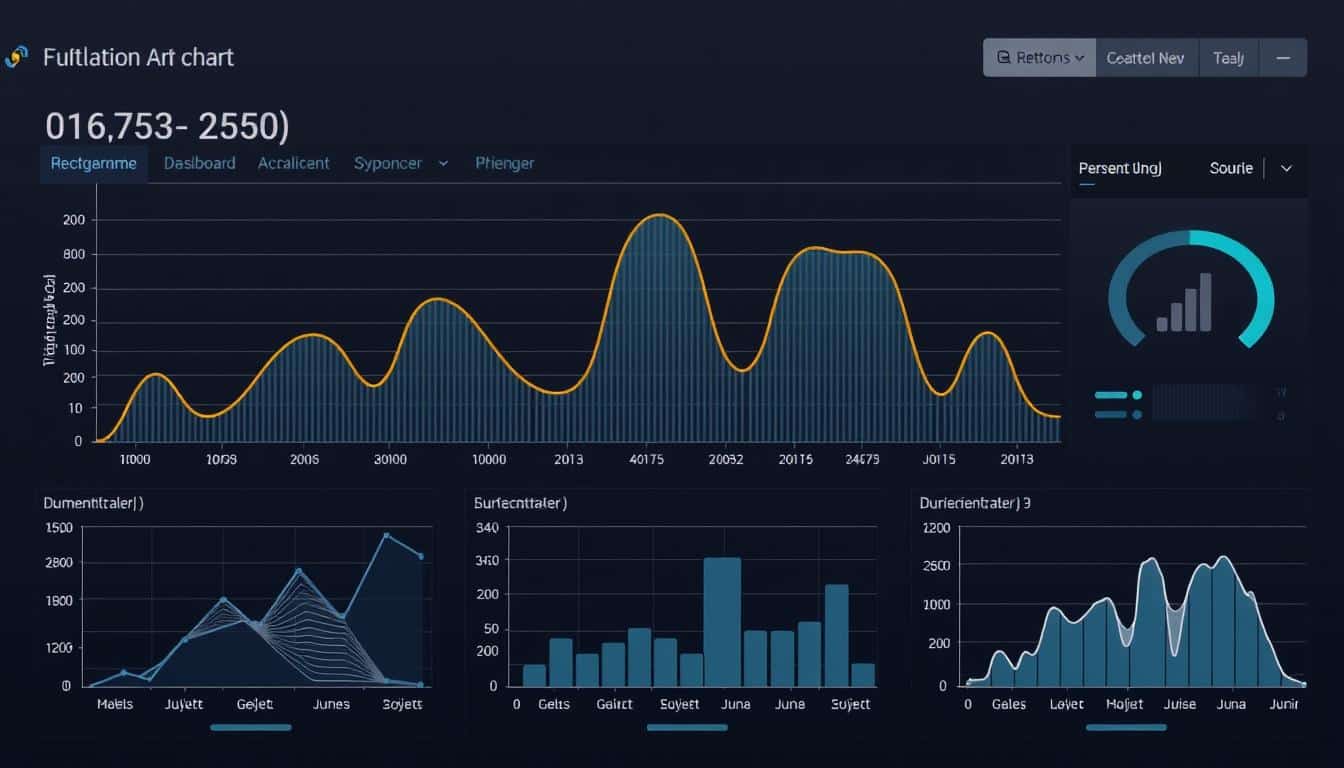Screen dimensions: 1344x768
Task: Click the scrollbar under the Duriecientaler chart
Action: (x=1126, y=727)
